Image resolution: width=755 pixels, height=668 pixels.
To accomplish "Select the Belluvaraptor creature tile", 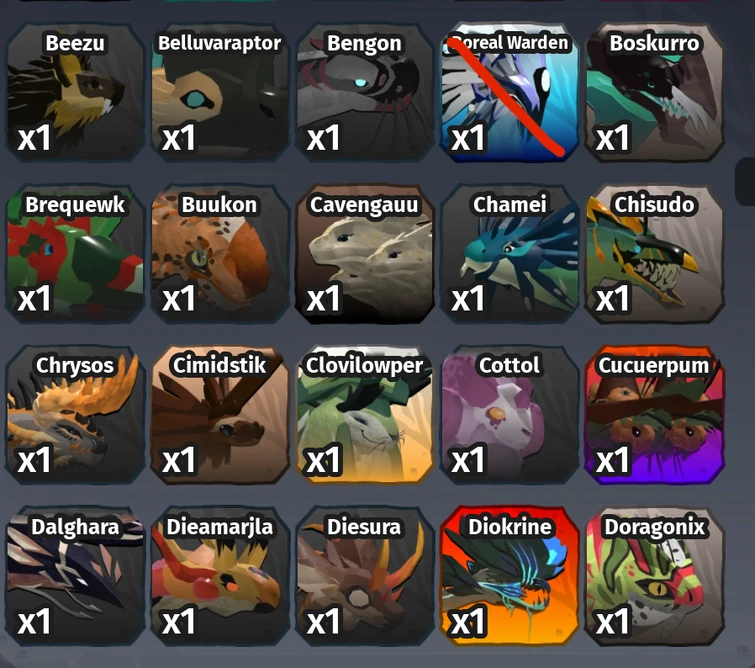I will [220, 92].
